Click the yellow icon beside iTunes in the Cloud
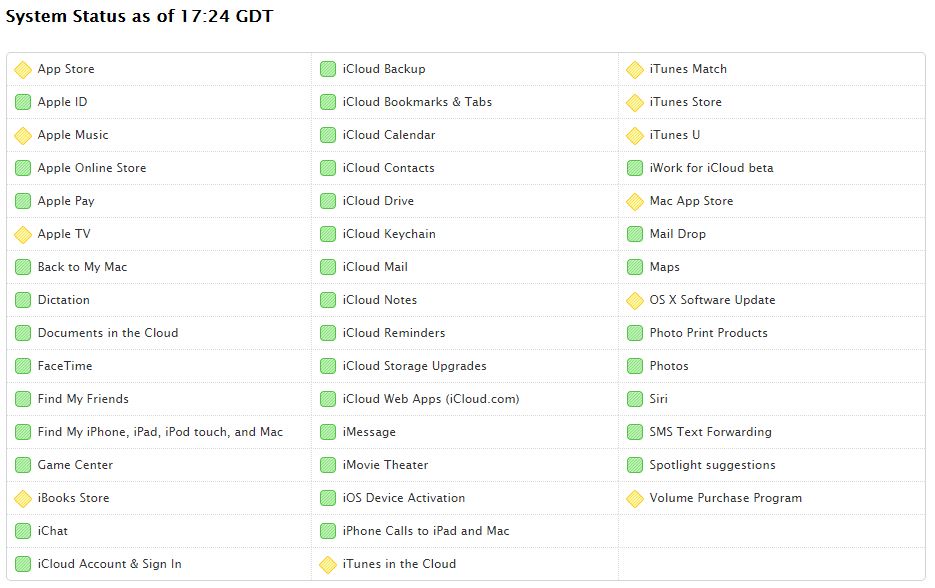 point(328,565)
